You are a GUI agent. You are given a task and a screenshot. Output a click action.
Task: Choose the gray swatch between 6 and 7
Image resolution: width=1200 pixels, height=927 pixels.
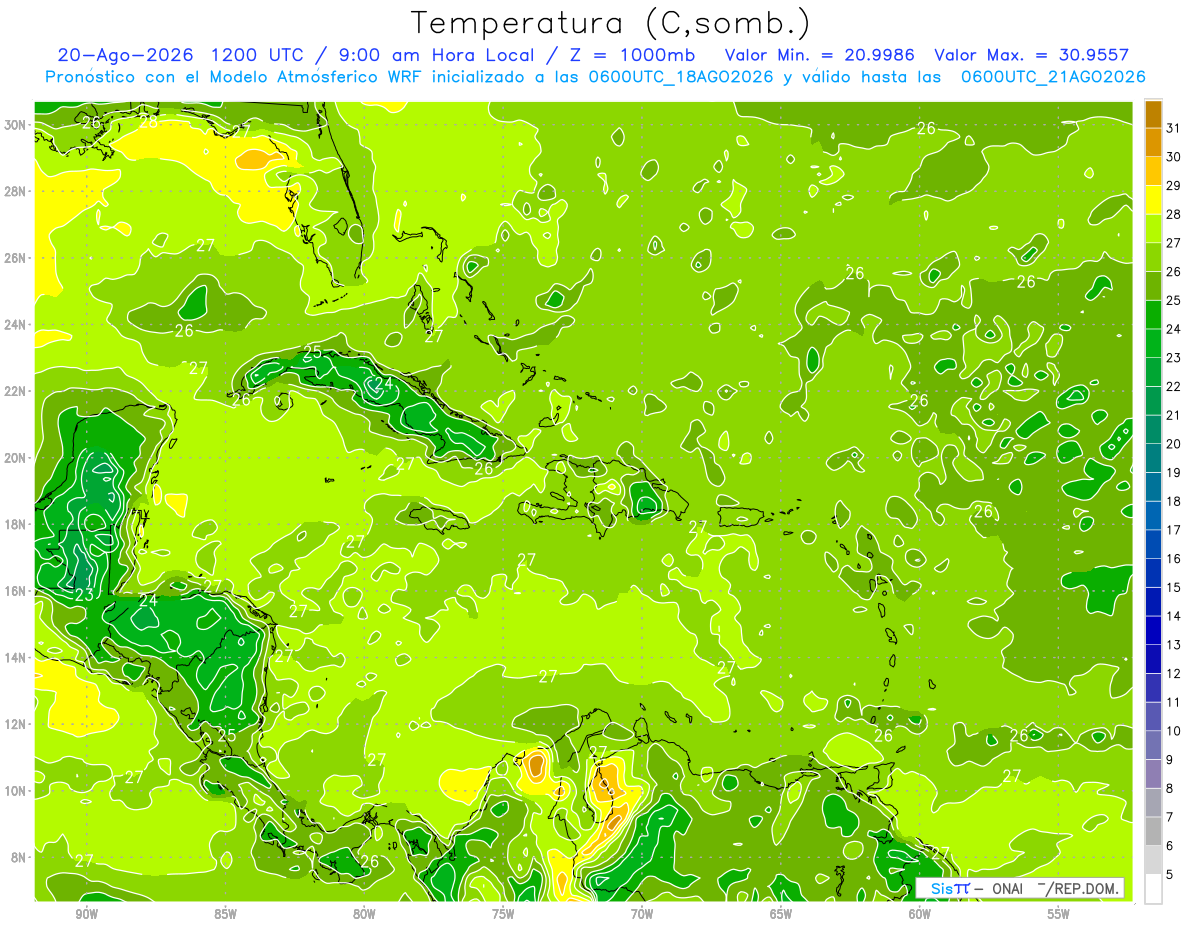(1153, 831)
